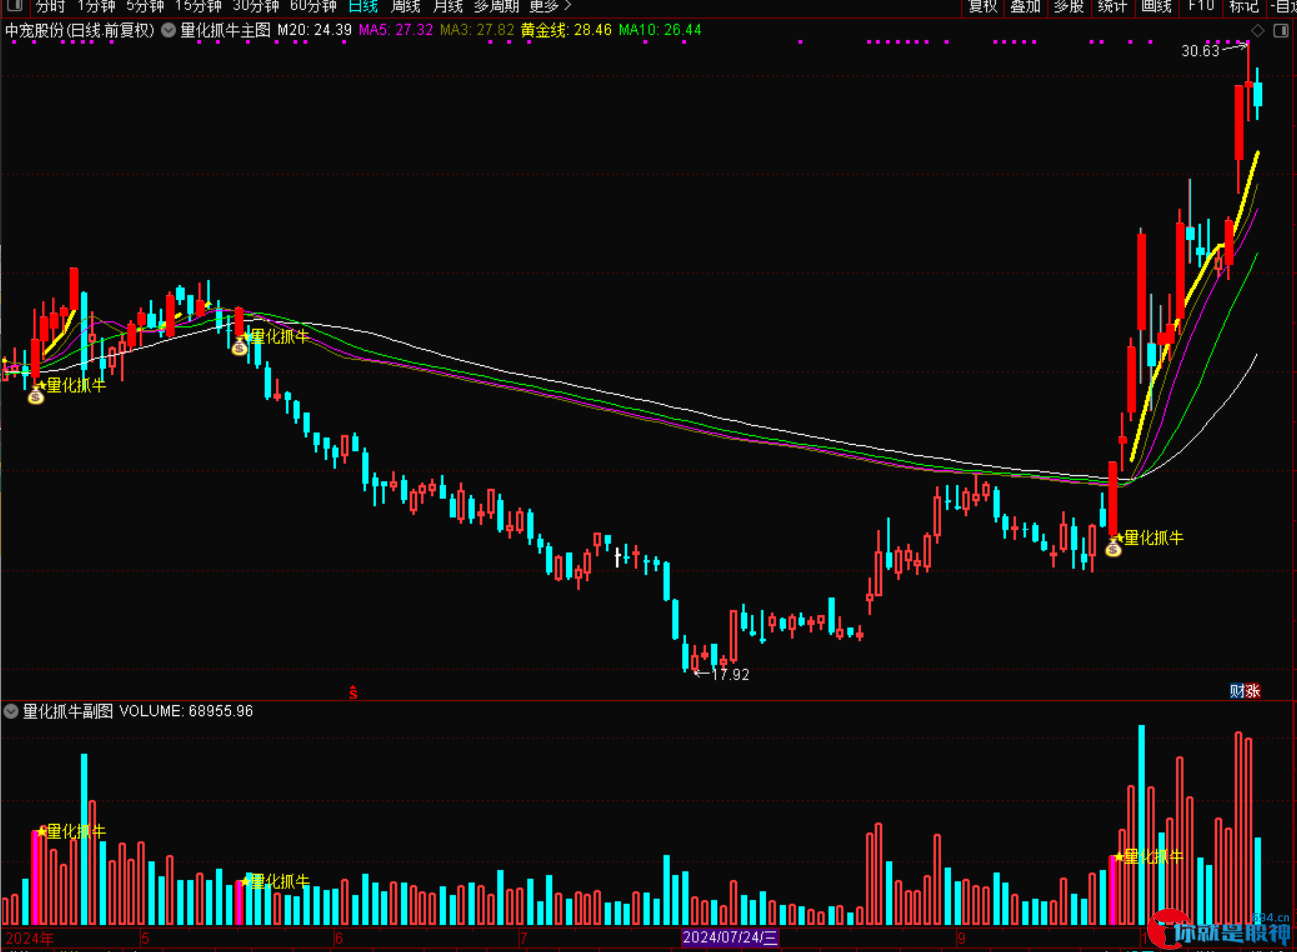Select the 5分钟 period tab

click(145, 6)
